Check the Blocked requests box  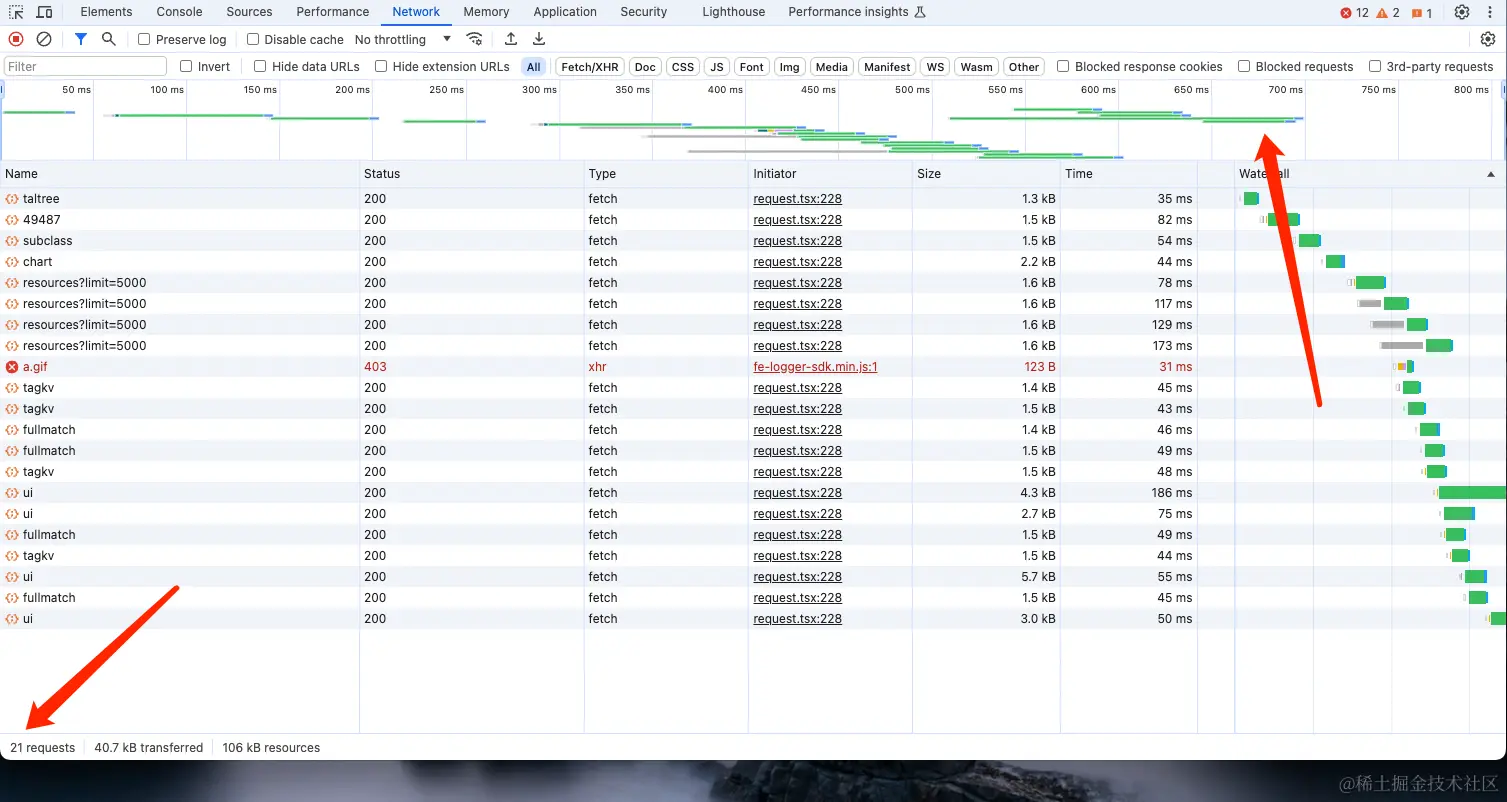[1244, 66]
